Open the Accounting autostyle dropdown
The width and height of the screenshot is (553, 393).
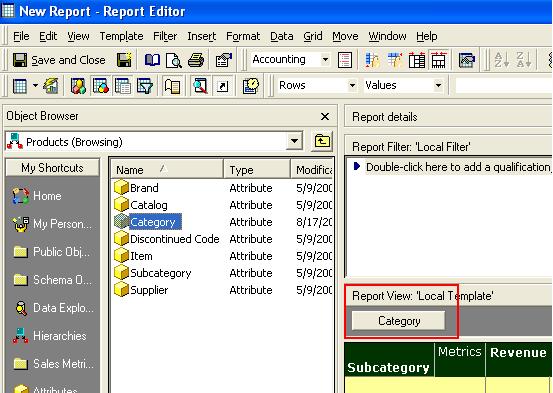tap(325, 60)
